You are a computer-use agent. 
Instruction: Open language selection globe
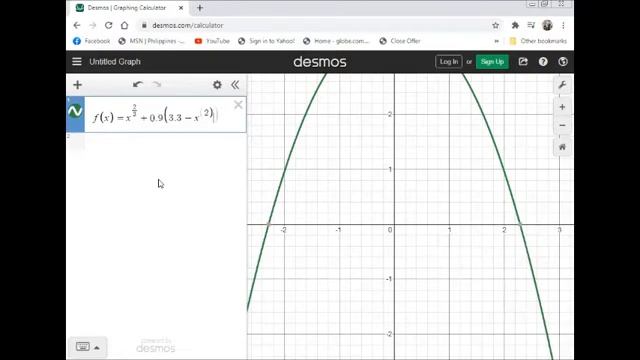point(563,62)
